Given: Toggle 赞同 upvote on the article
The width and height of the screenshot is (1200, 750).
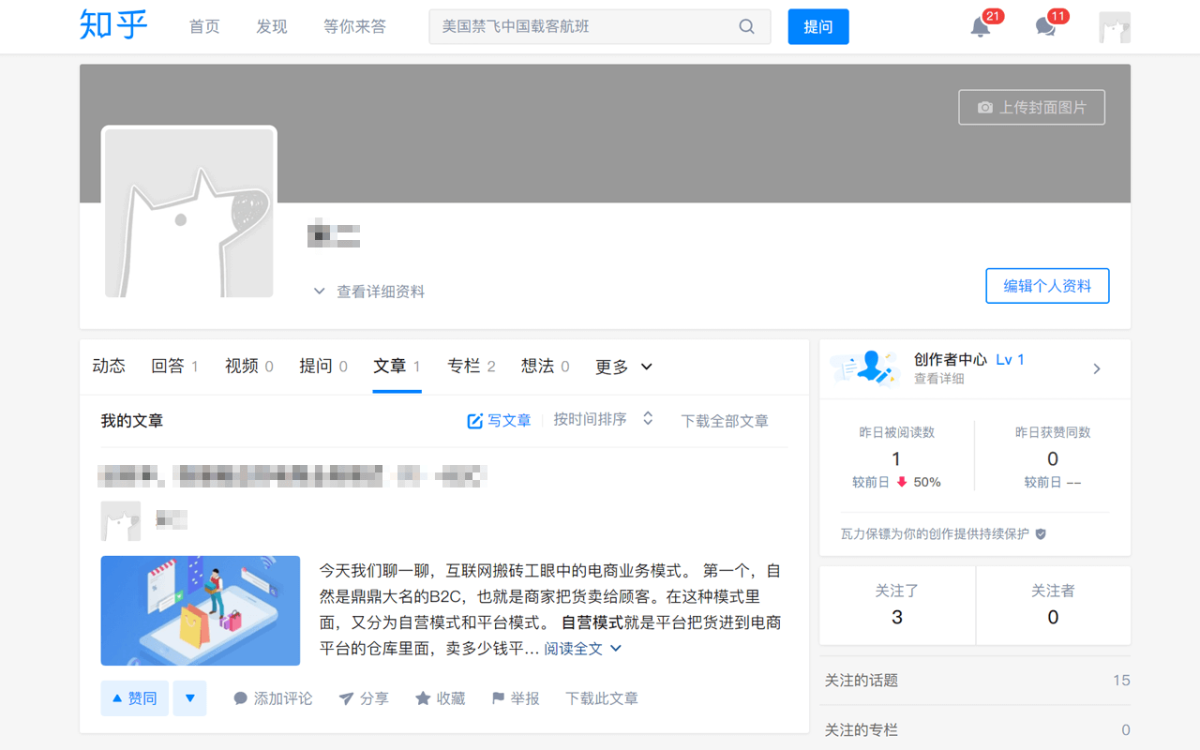Looking at the screenshot, I should coord(133,698).
